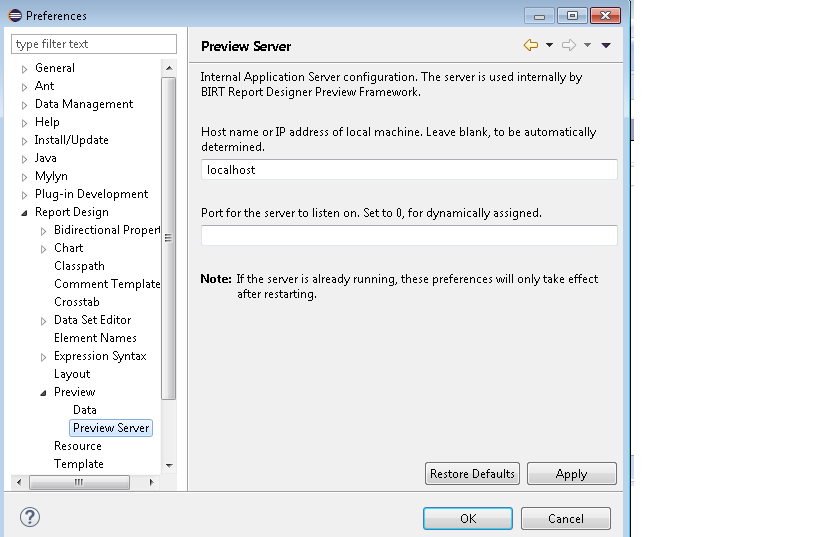This screenshot has height=537, width=819.
Task: Select Data under Preview
Action: [x=85, y=410]
